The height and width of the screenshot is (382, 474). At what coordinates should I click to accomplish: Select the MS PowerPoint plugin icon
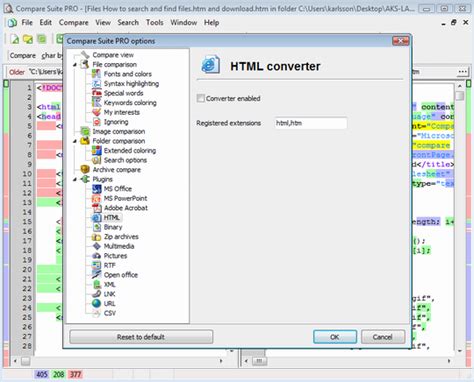pos(96,198)
